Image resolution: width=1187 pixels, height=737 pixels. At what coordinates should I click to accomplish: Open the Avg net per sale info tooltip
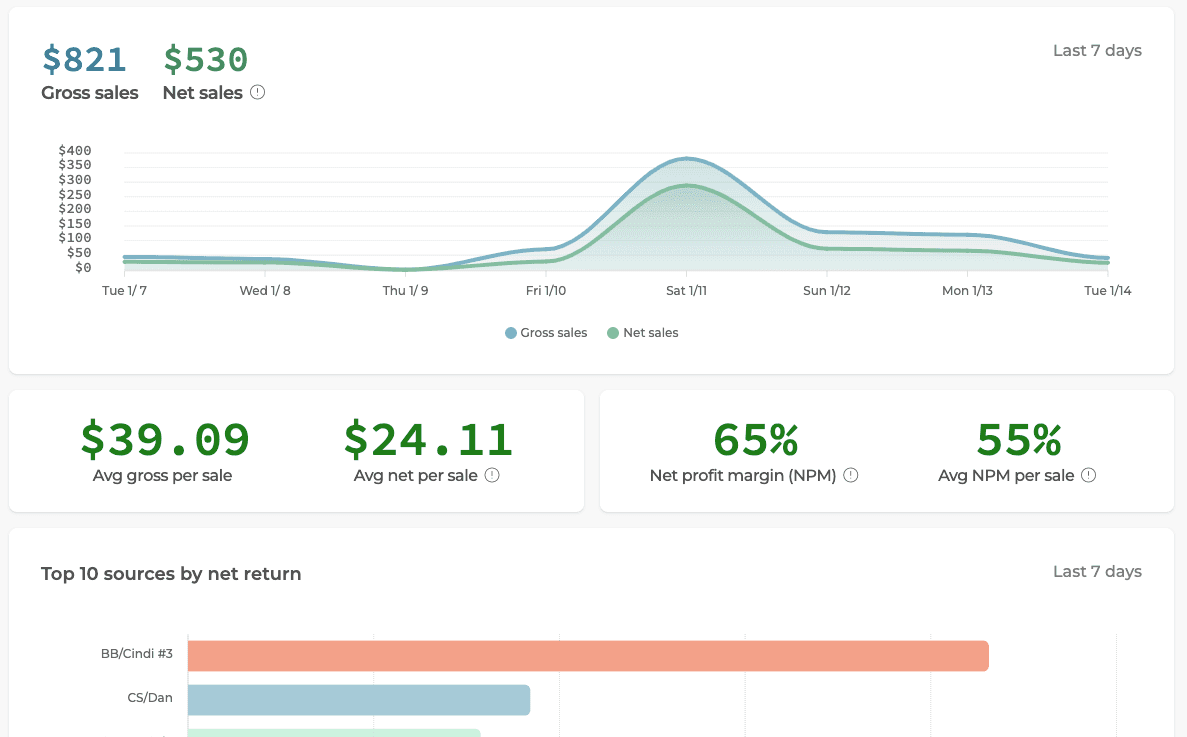point(491,475)
